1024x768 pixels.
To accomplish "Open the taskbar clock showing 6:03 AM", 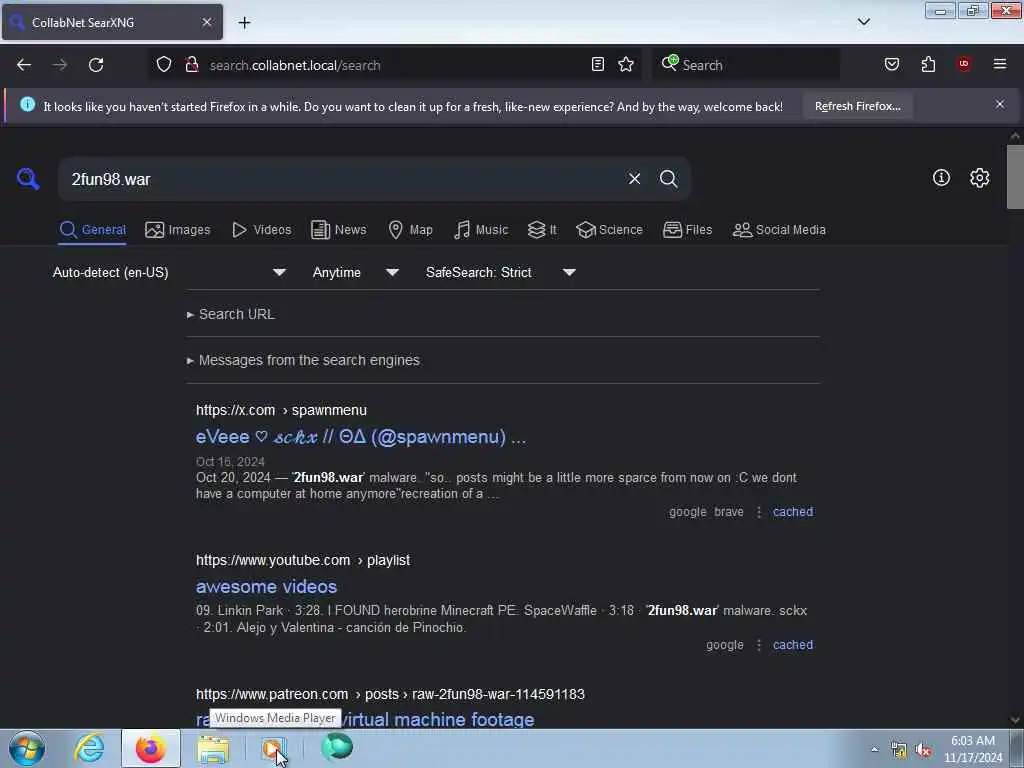I will tap(972, 749).
